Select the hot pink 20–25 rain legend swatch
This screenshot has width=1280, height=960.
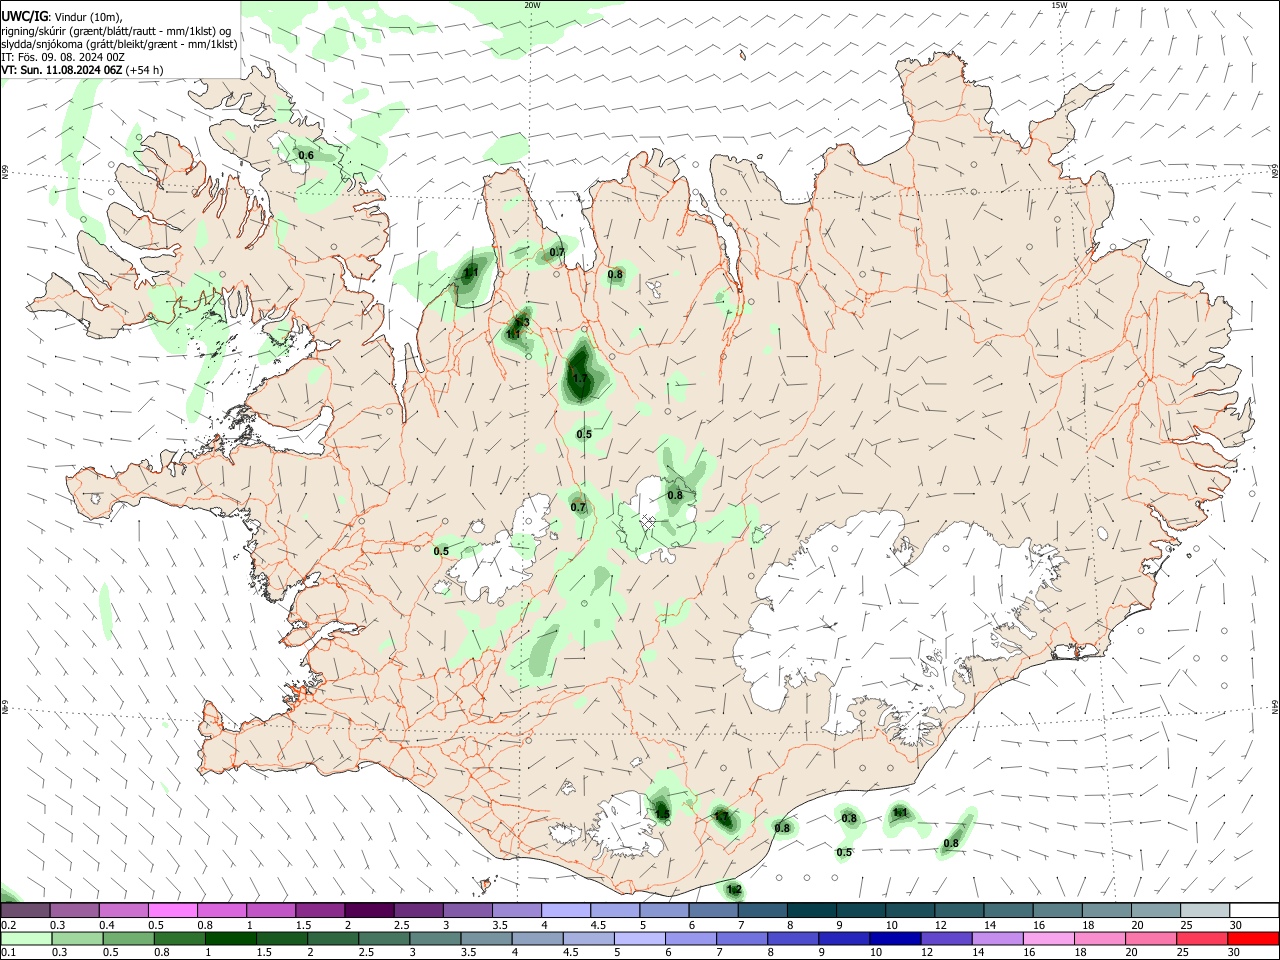[1153, 938]
